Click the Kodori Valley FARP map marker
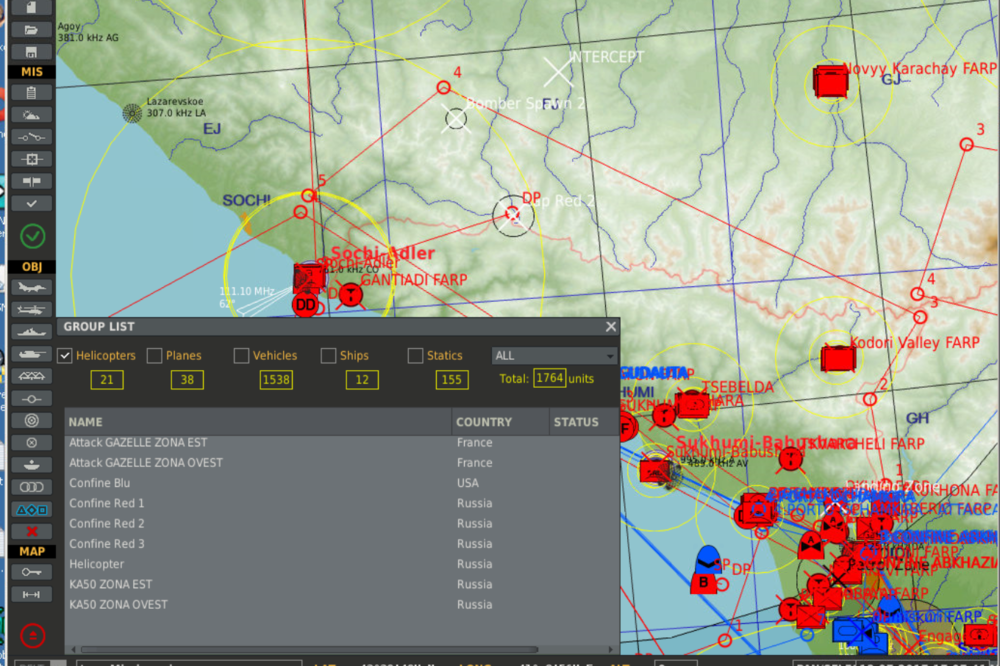Image resolution: width=1000 pixels, height=666 pixels. click(x=838, y=357)
